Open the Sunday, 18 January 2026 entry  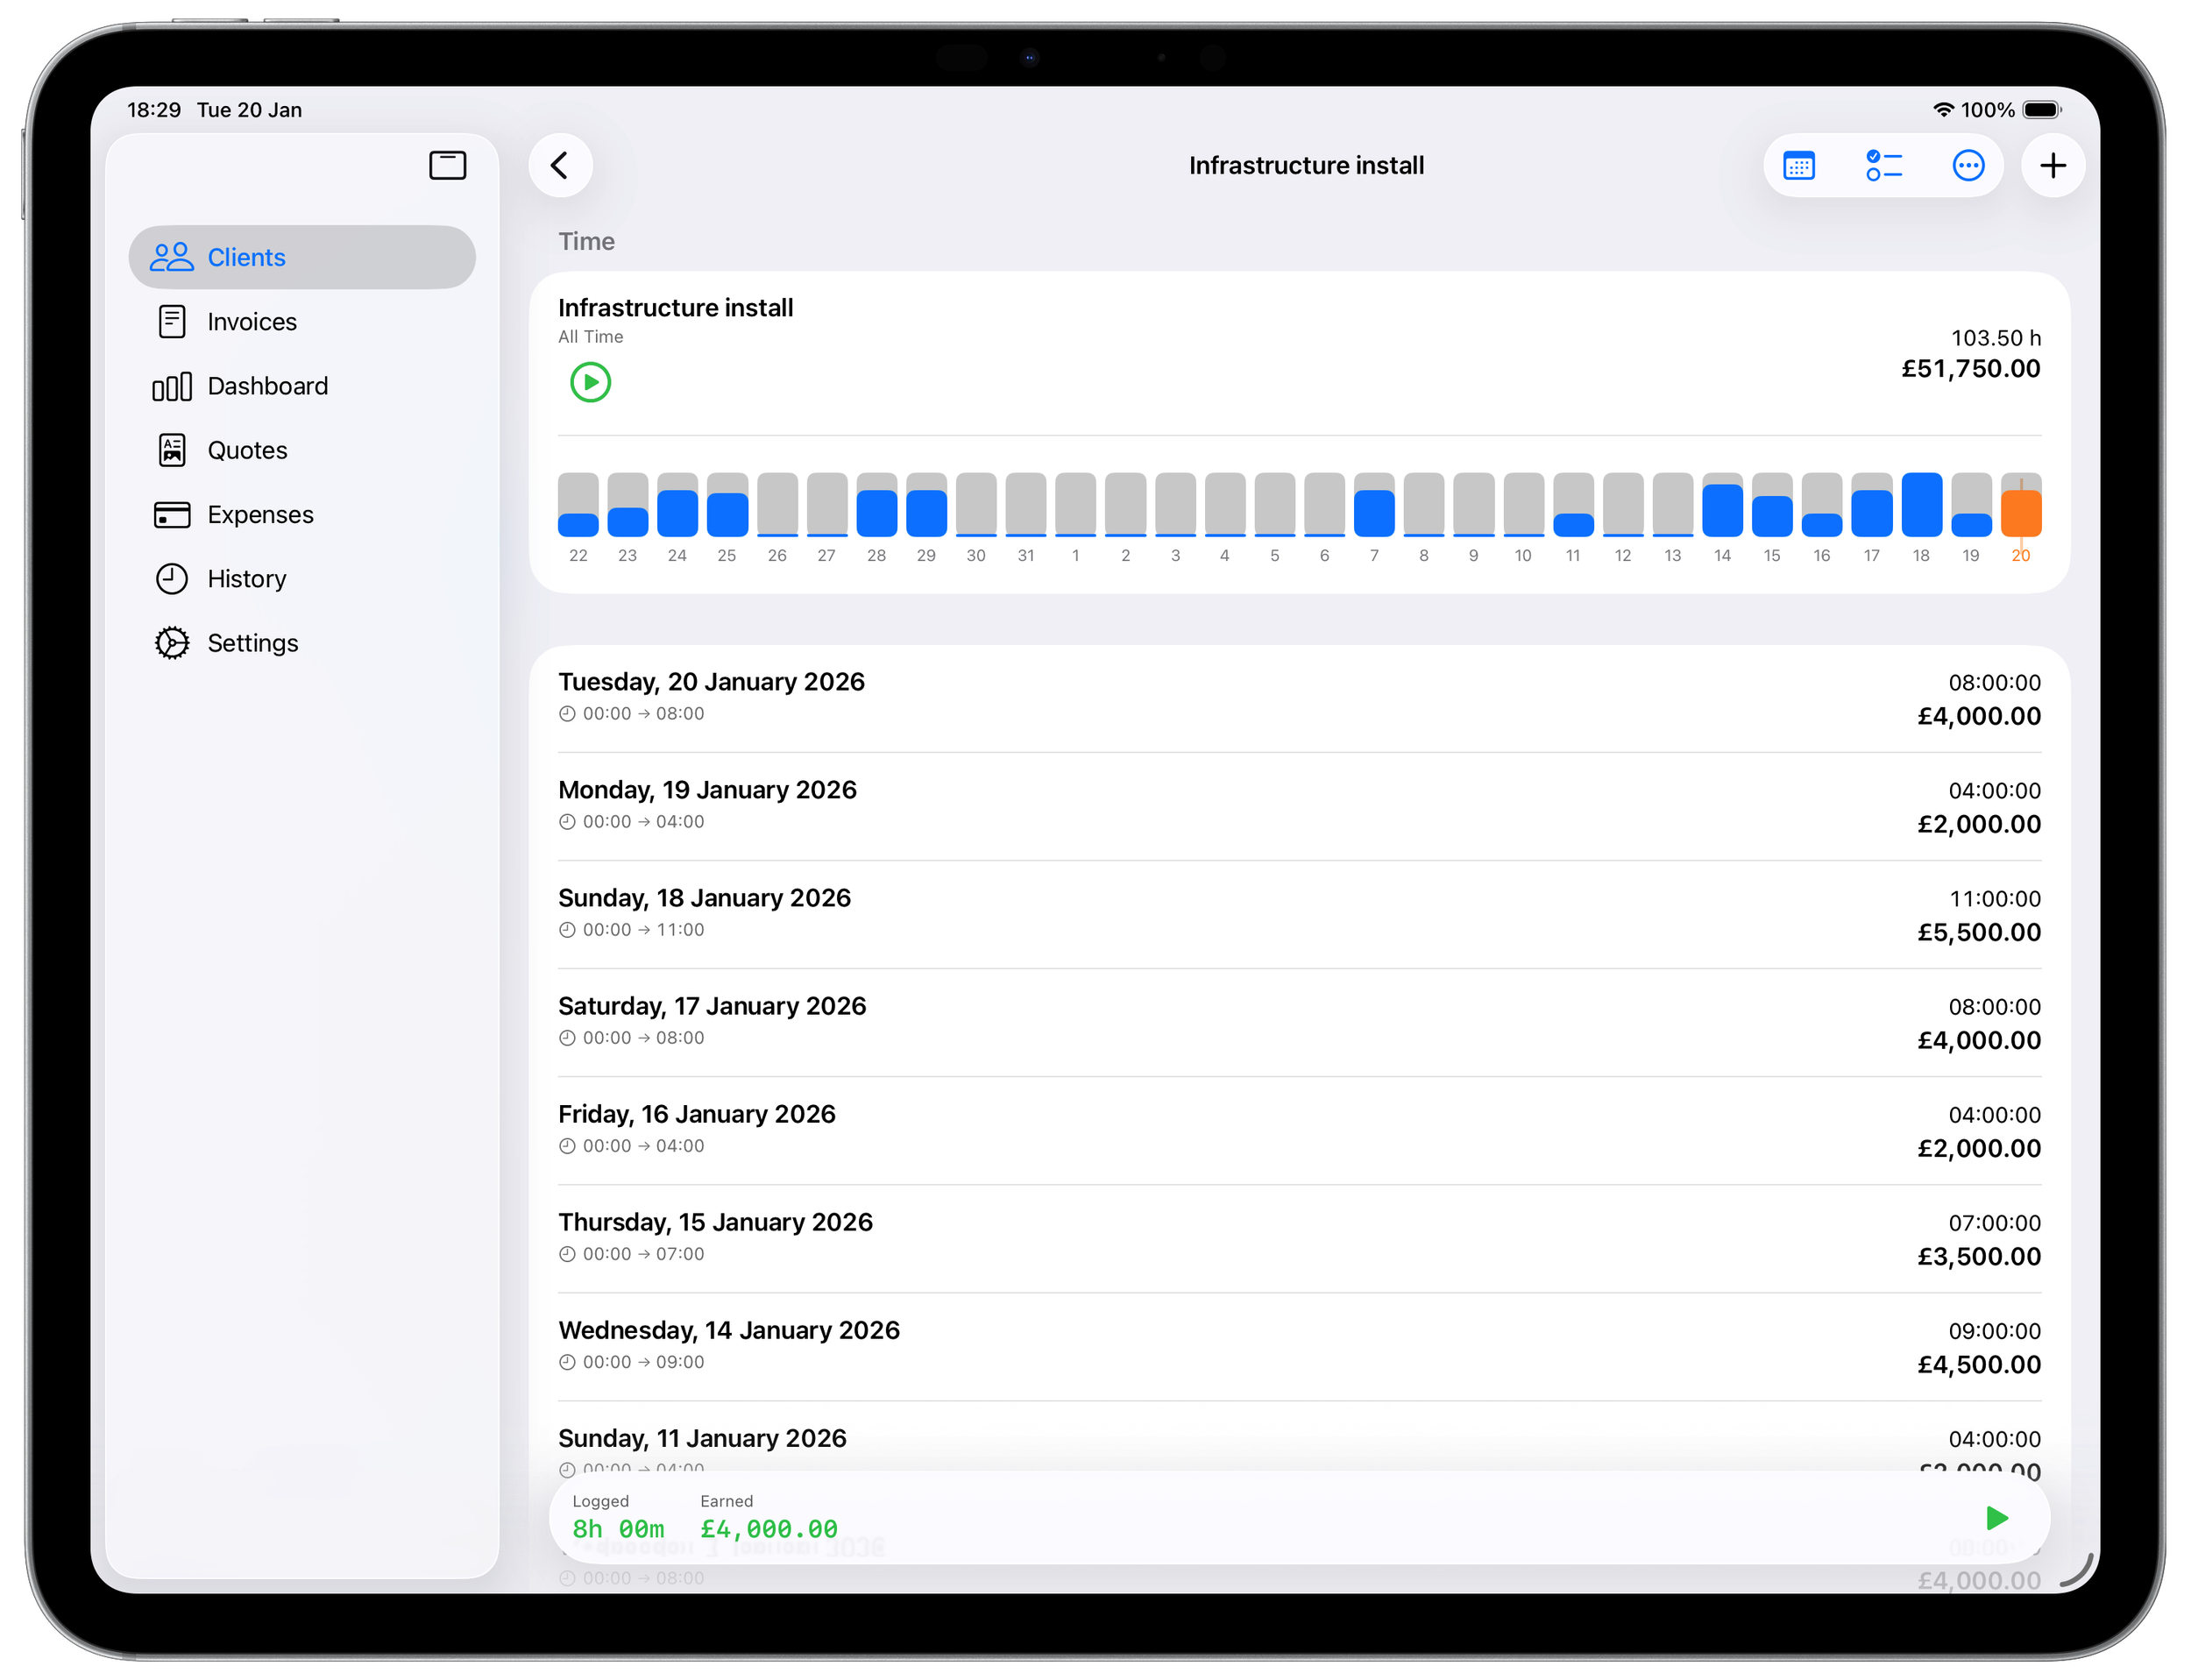[x=1298, y=914]
